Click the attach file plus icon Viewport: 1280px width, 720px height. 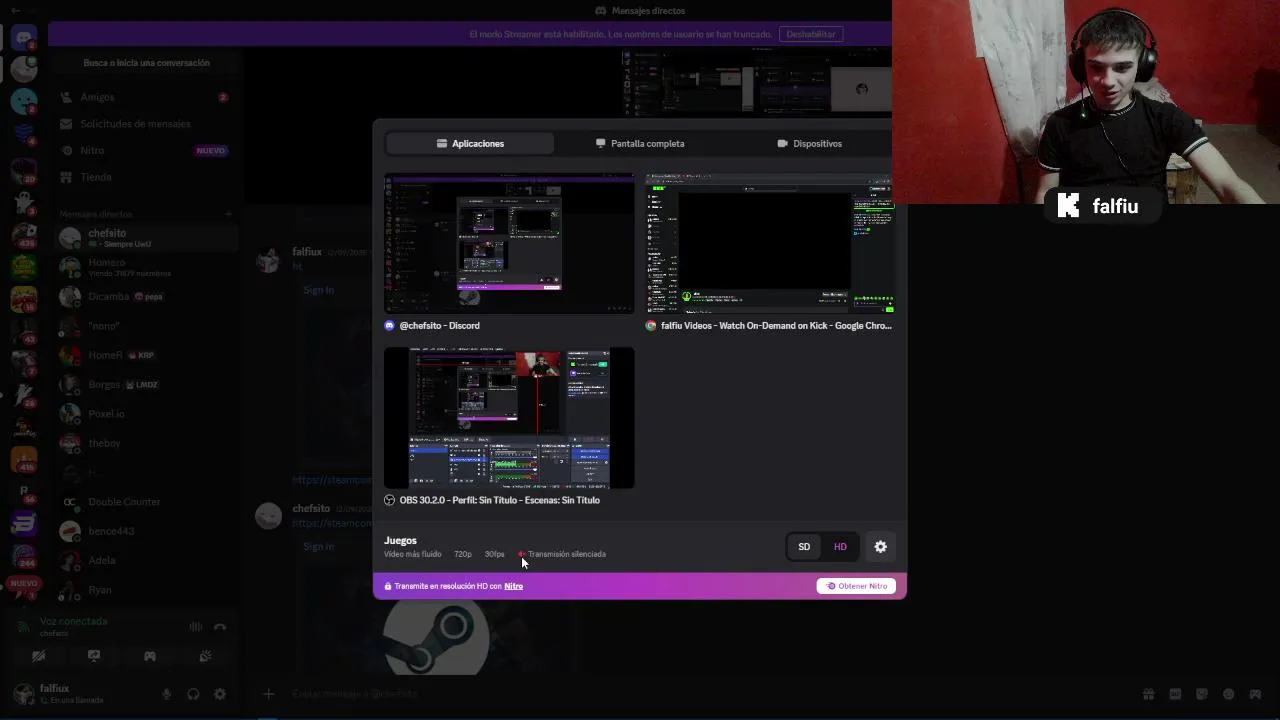[x=268, y=694]
